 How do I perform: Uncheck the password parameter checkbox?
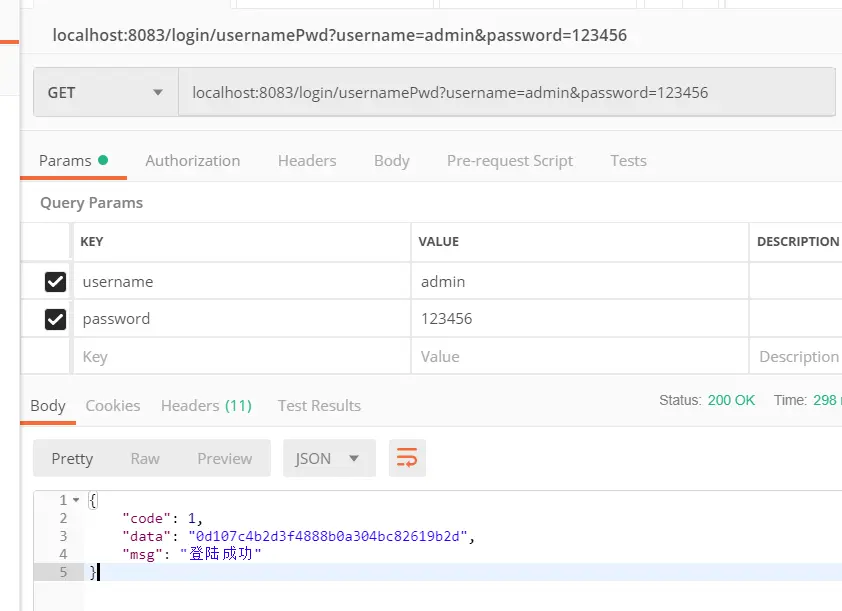[56, 319]
